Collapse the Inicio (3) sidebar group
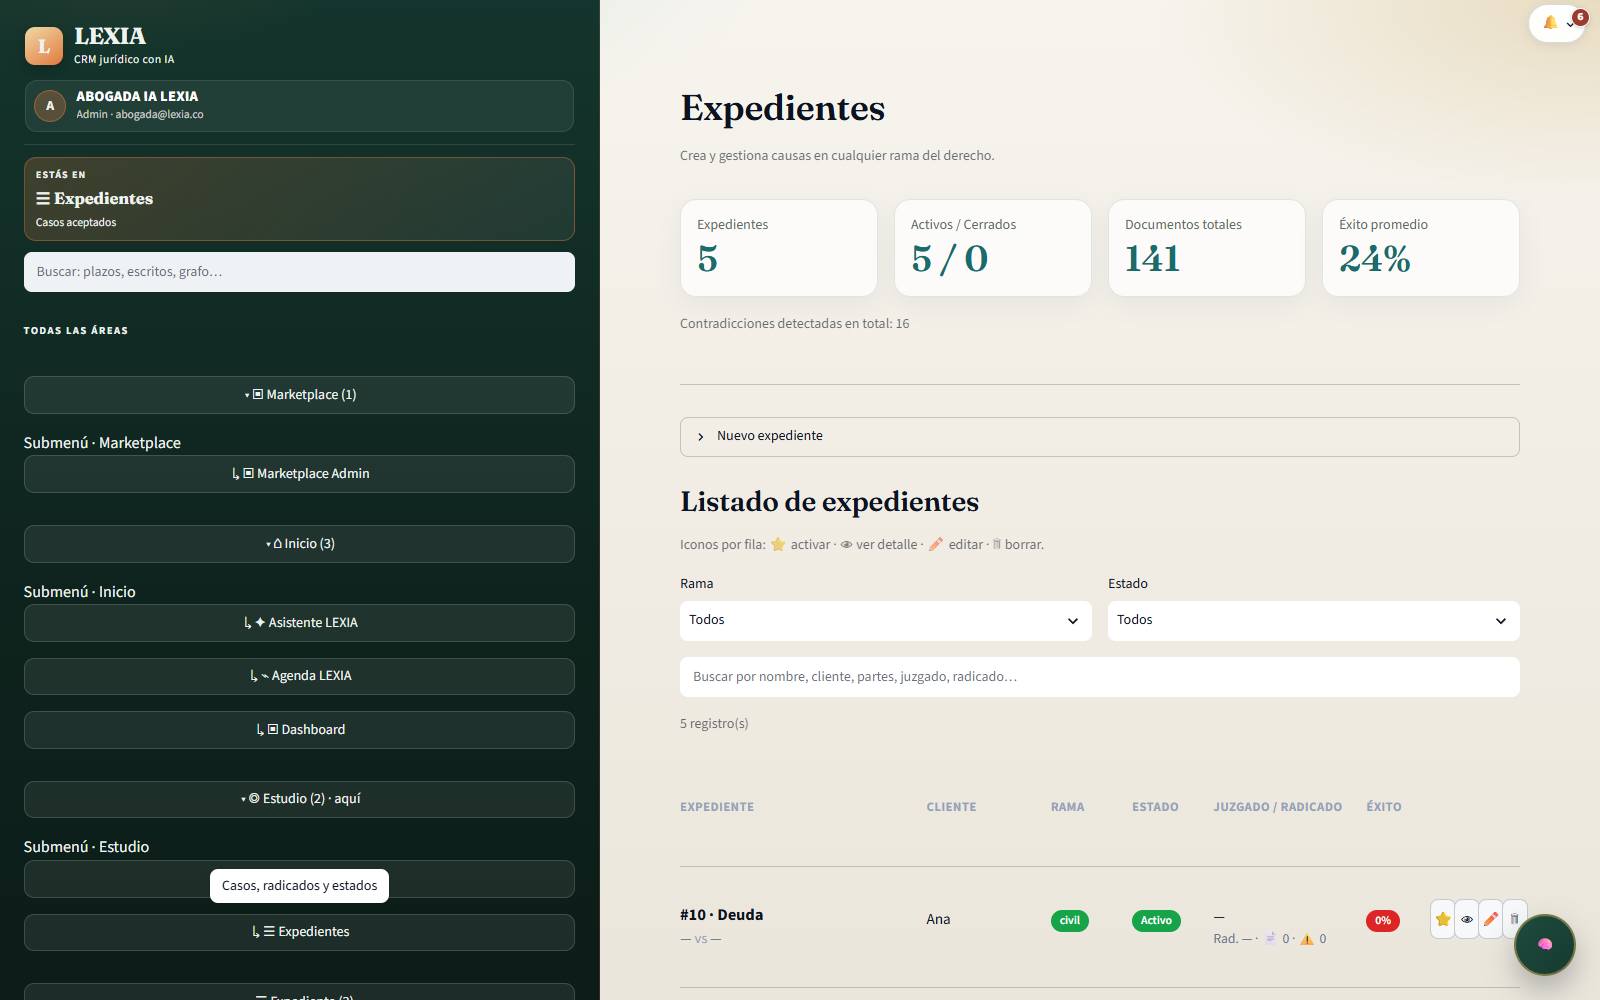Viewport: 1600px width, 1000px height. pos(299,544)
